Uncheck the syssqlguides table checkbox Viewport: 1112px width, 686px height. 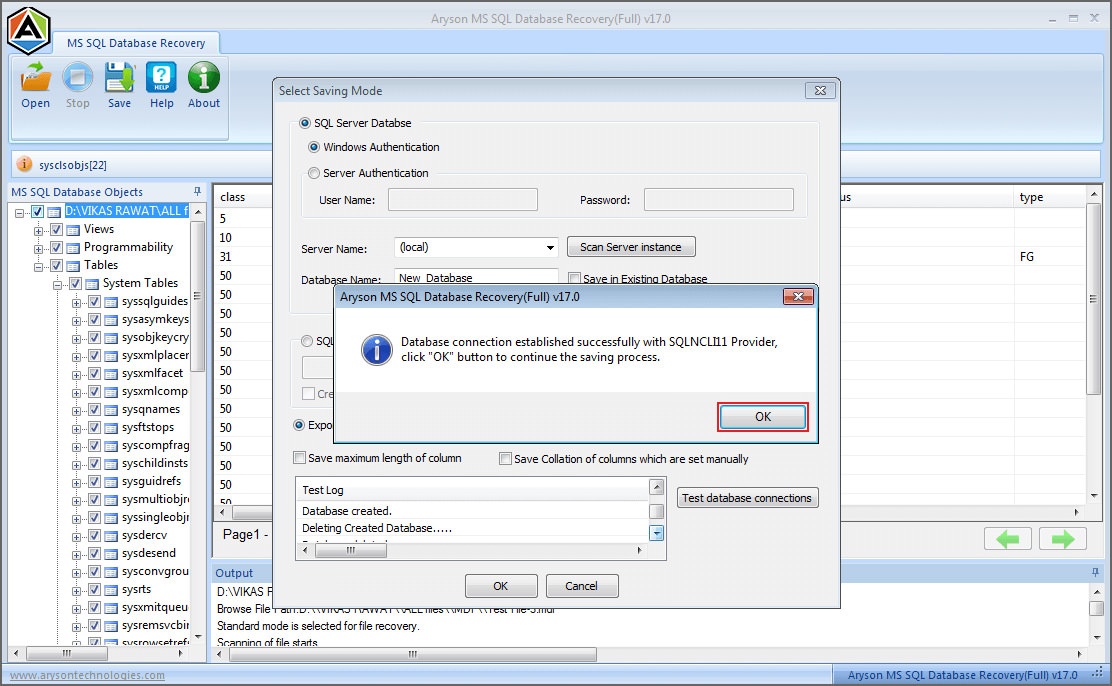tap(93, 301)
